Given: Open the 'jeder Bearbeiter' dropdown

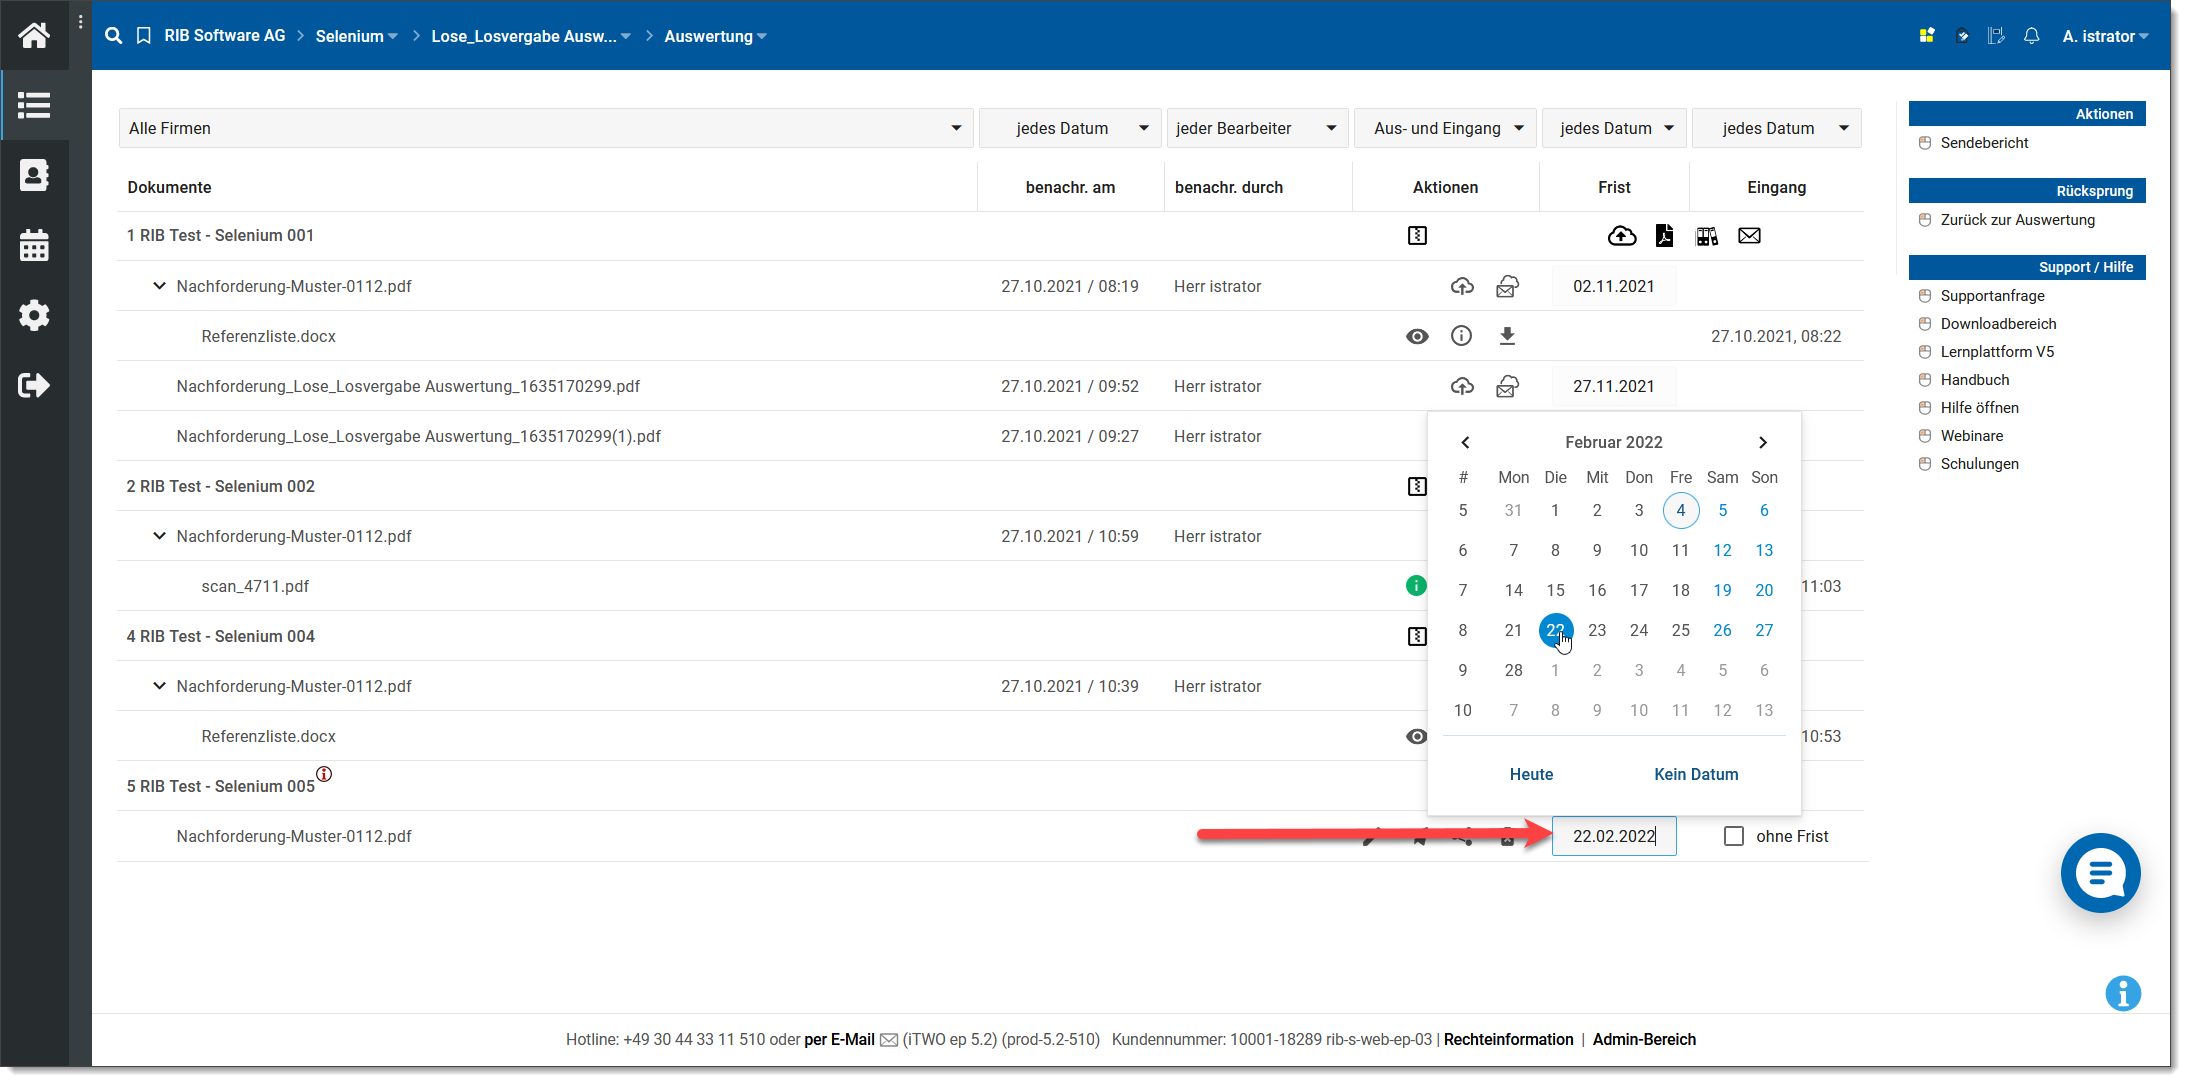Looking at the screenshot, I should (x=1257, y=128).
